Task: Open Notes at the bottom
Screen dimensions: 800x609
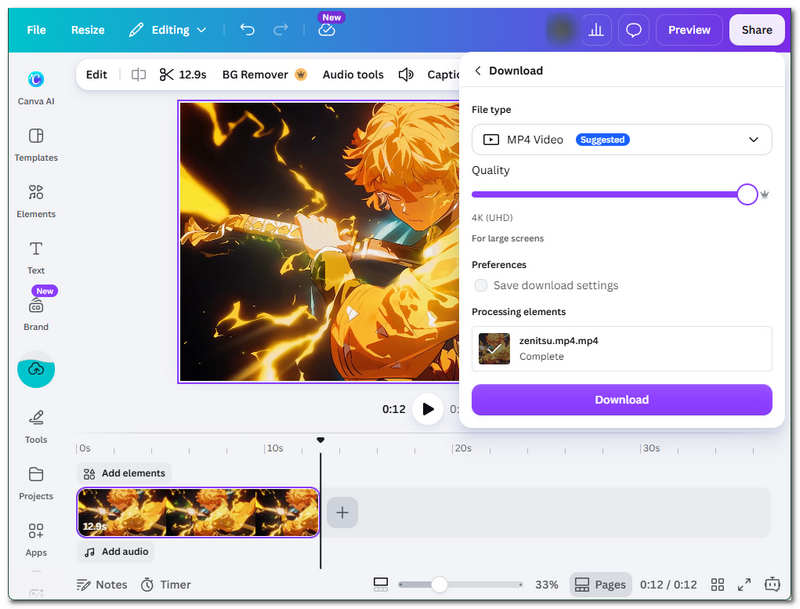Action: (x=102, y=585)
